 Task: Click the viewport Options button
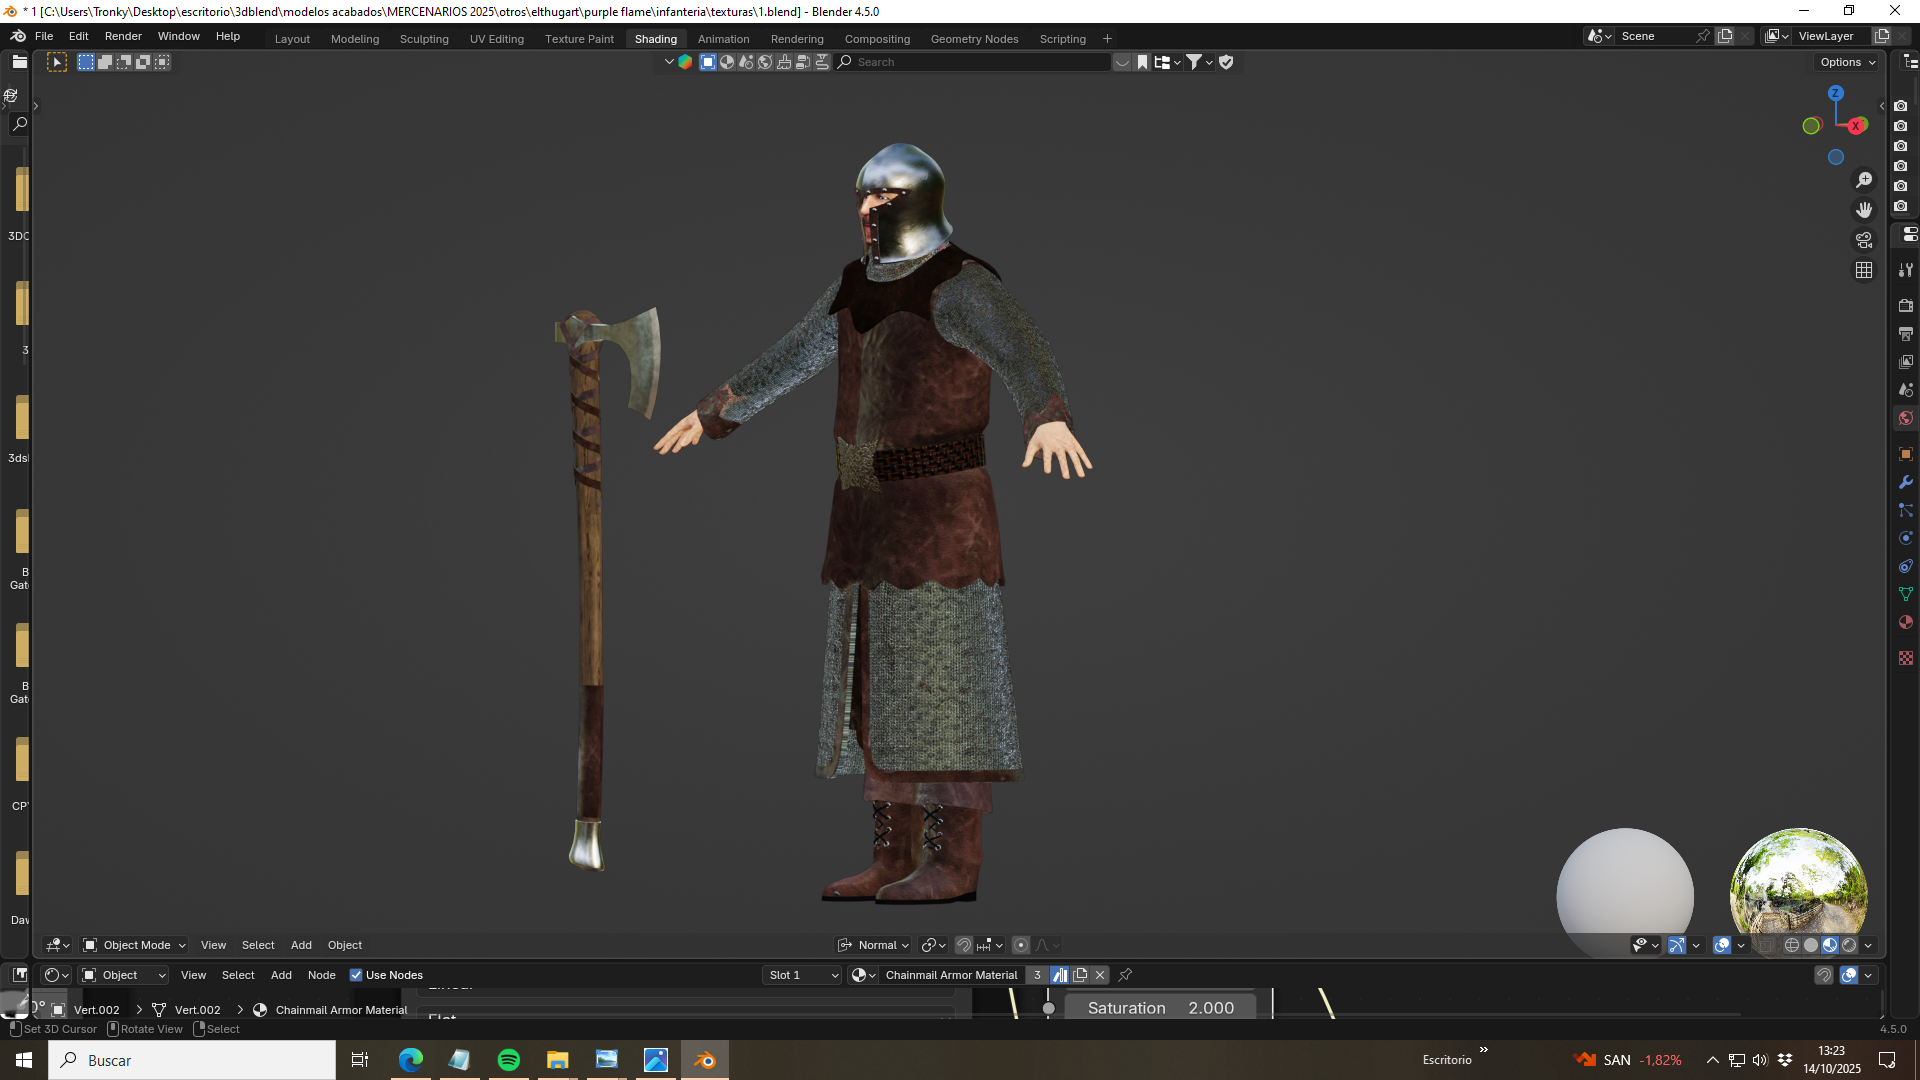click(1848, 62)
